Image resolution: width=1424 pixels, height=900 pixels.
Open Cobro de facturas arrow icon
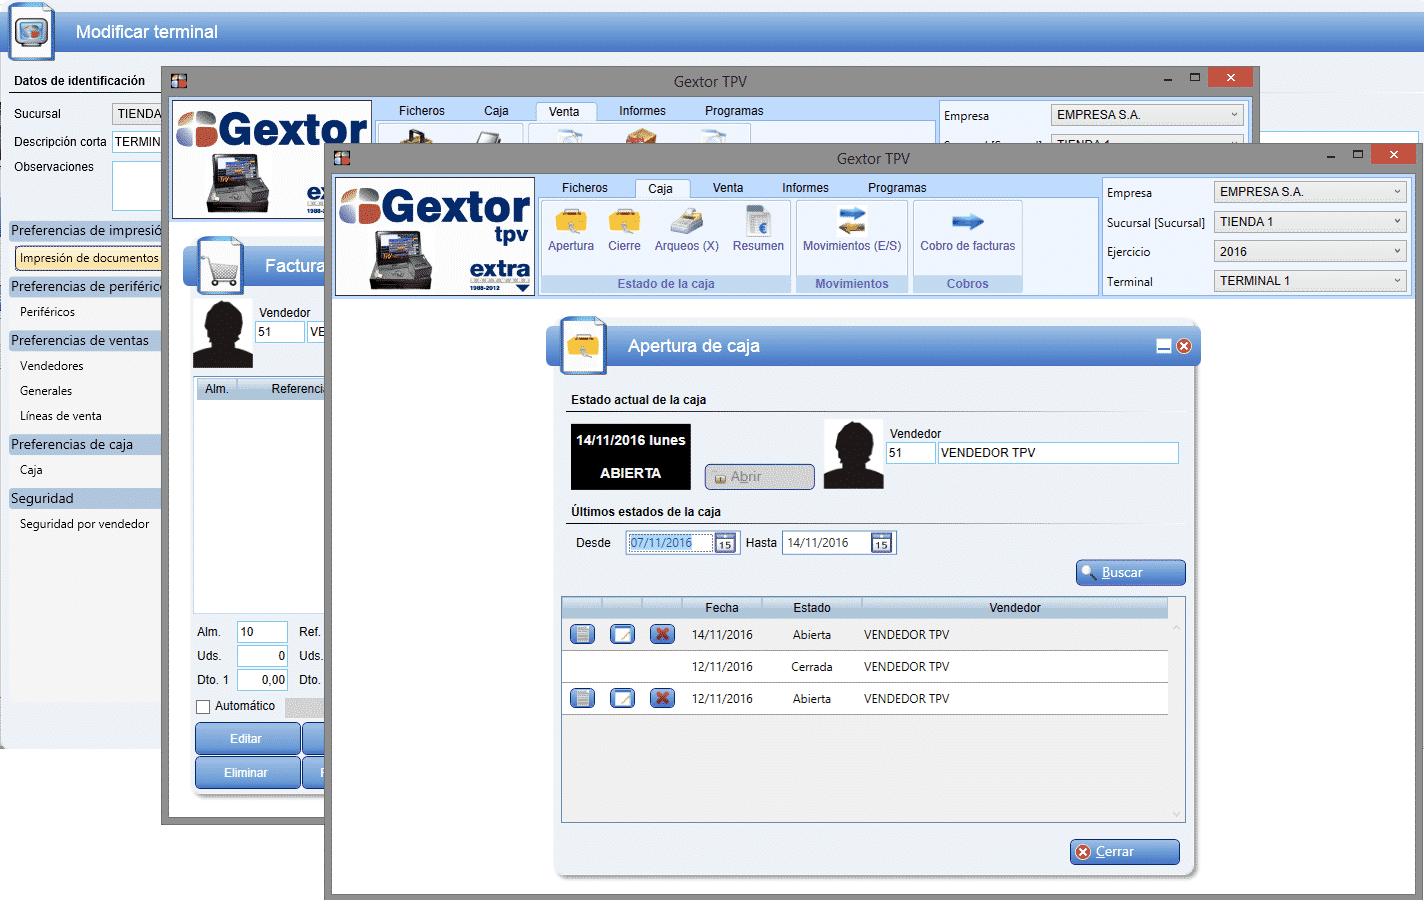click(x=967, y=221)
